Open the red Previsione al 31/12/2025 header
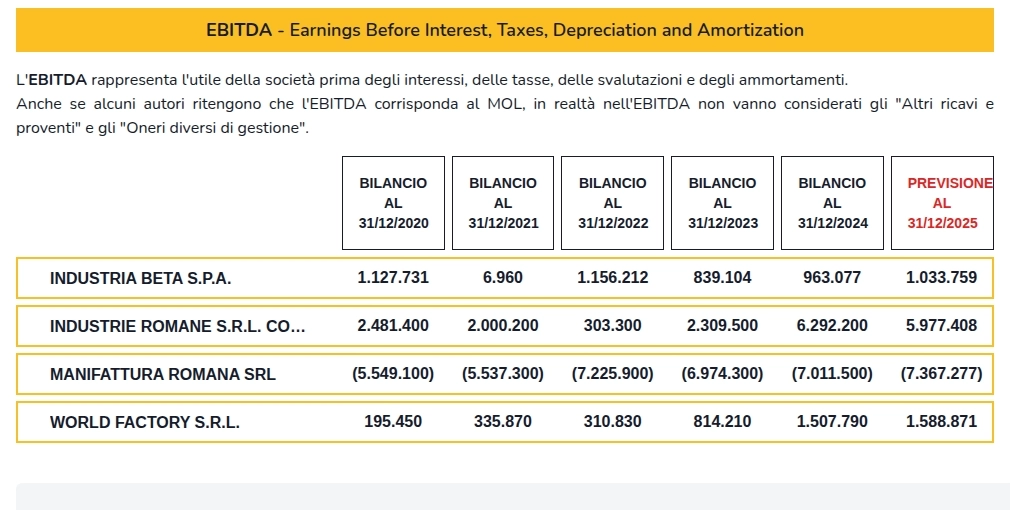Viewport: 1010px width, 510px height. click(942, 203)
